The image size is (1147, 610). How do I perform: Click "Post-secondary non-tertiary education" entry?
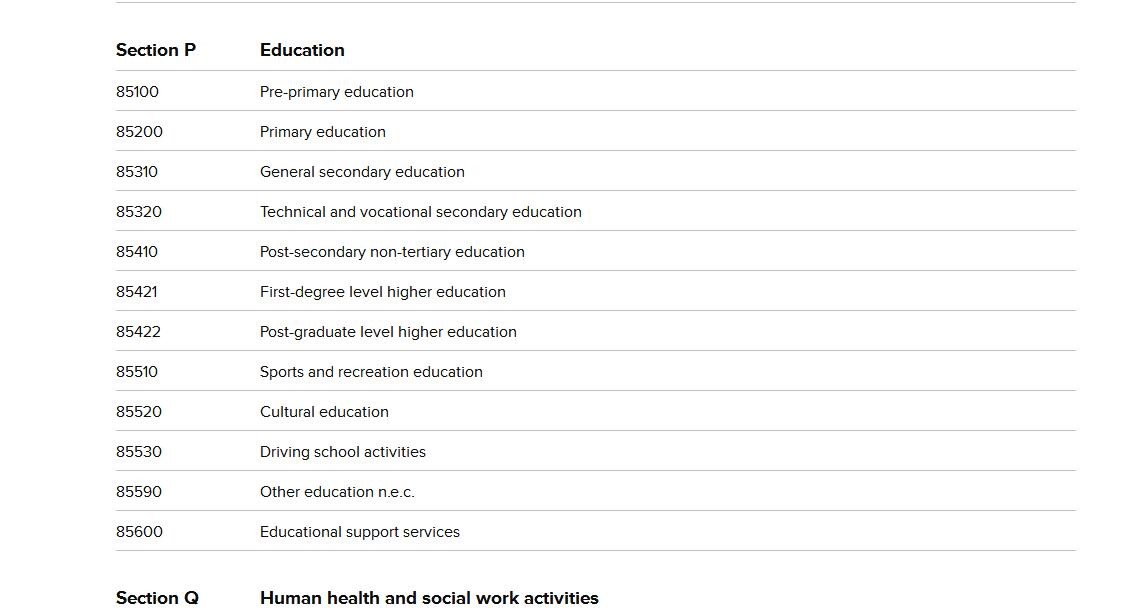click(392, 252)
